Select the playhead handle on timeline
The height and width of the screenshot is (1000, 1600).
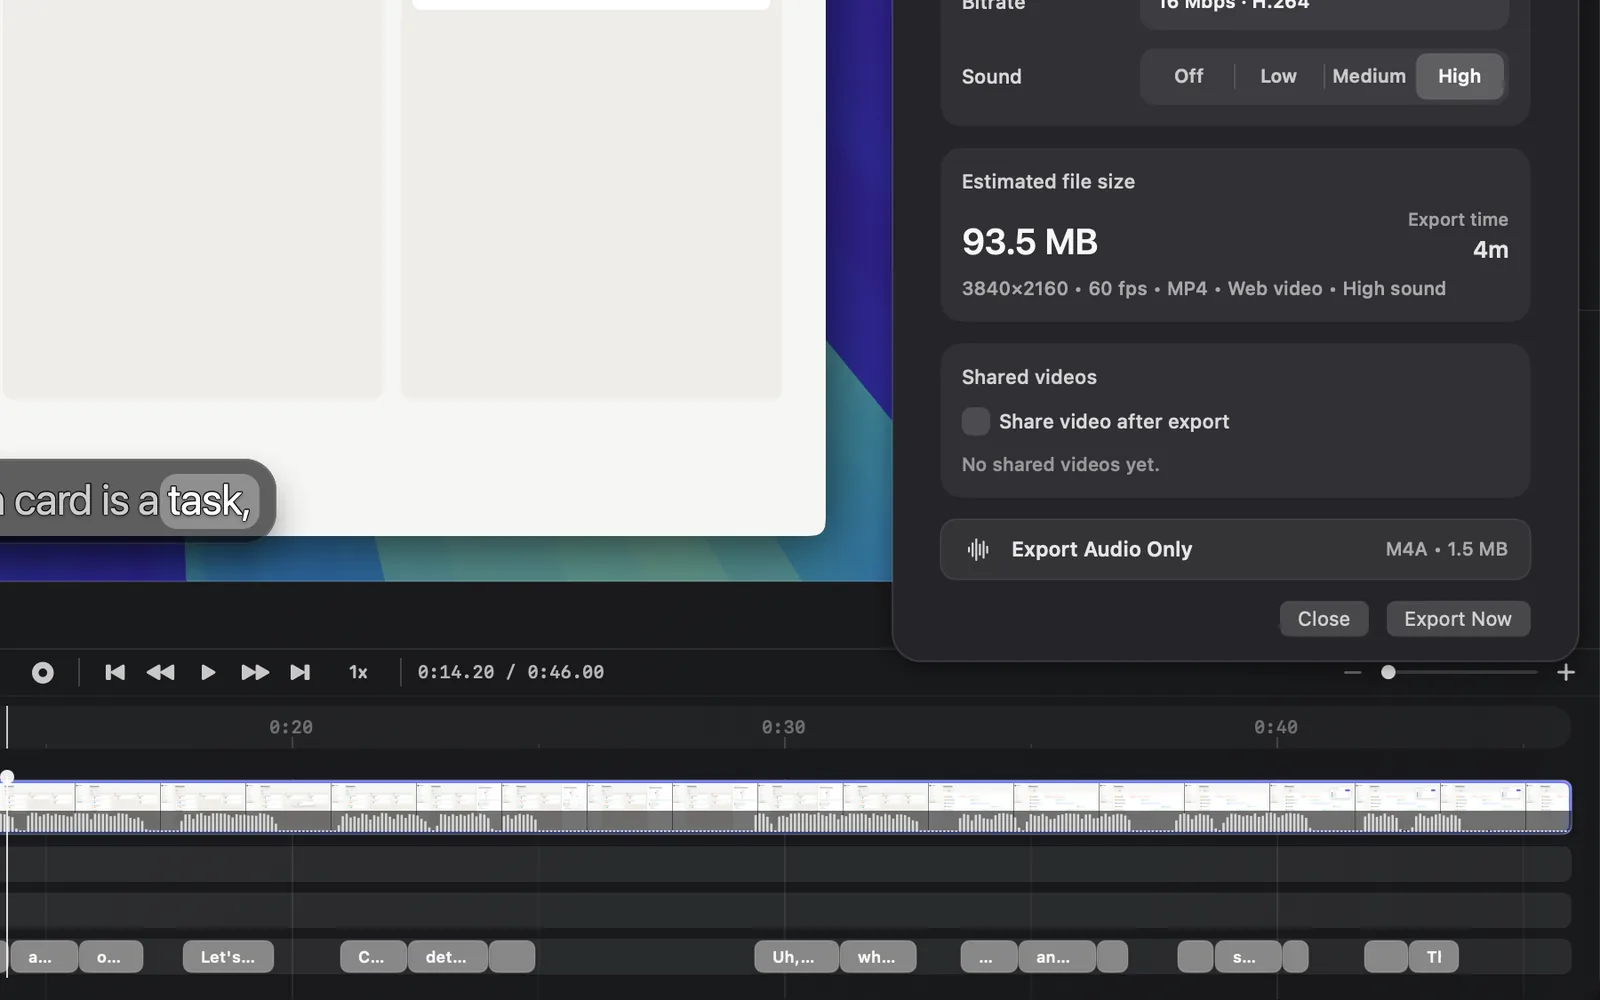(7, 777)
